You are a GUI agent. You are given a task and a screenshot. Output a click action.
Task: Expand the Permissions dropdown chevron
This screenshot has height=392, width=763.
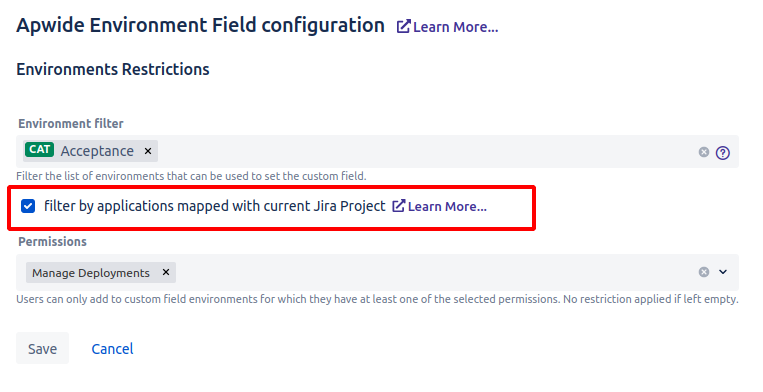(723, 272)
